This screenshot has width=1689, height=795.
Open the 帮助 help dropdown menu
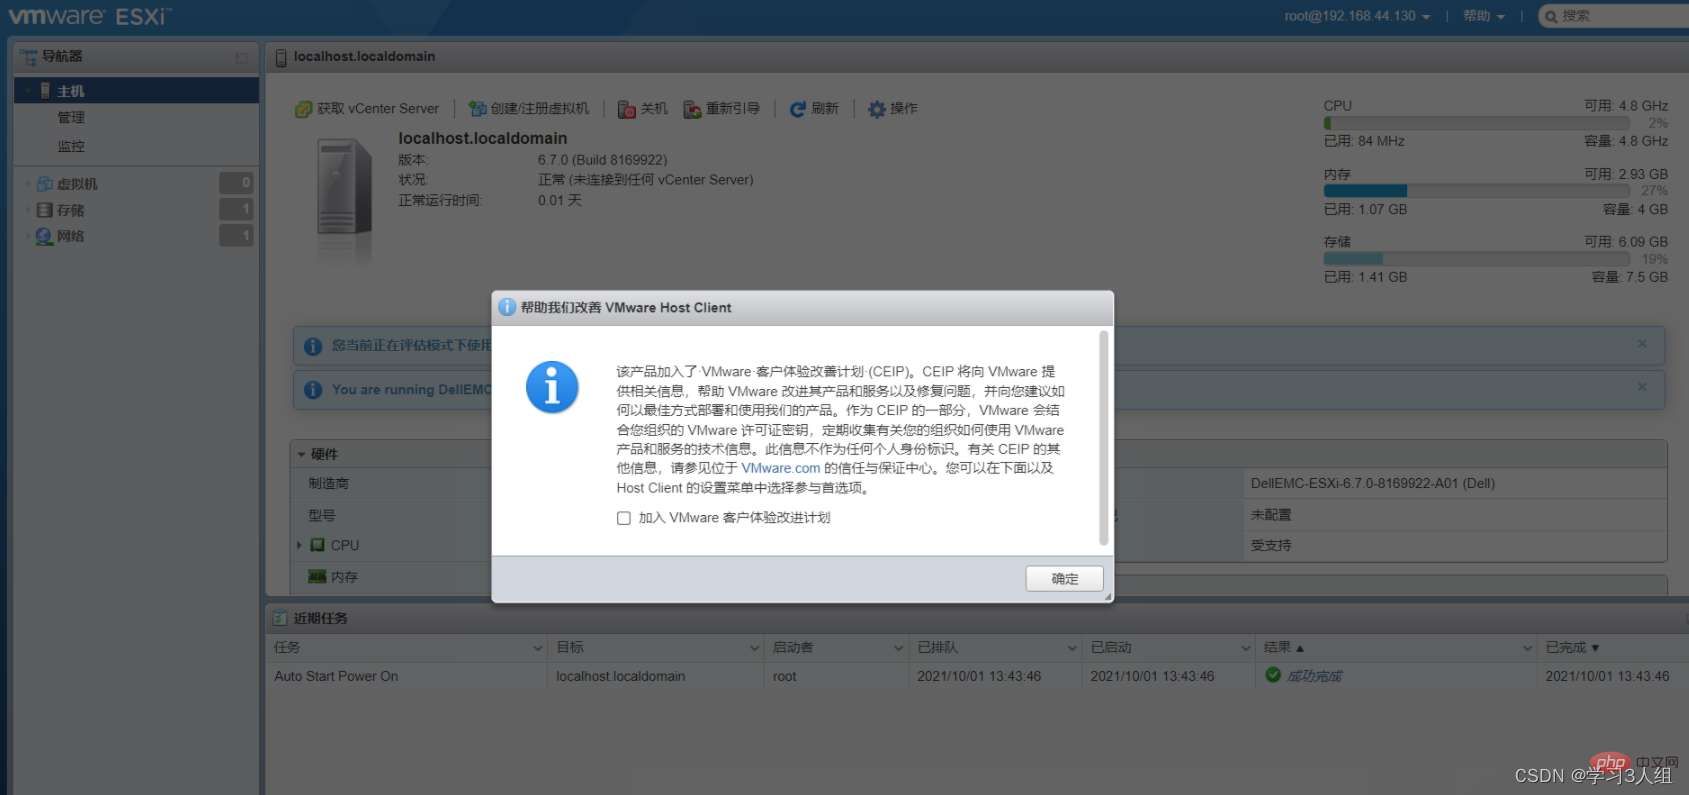pos(1484,16)
